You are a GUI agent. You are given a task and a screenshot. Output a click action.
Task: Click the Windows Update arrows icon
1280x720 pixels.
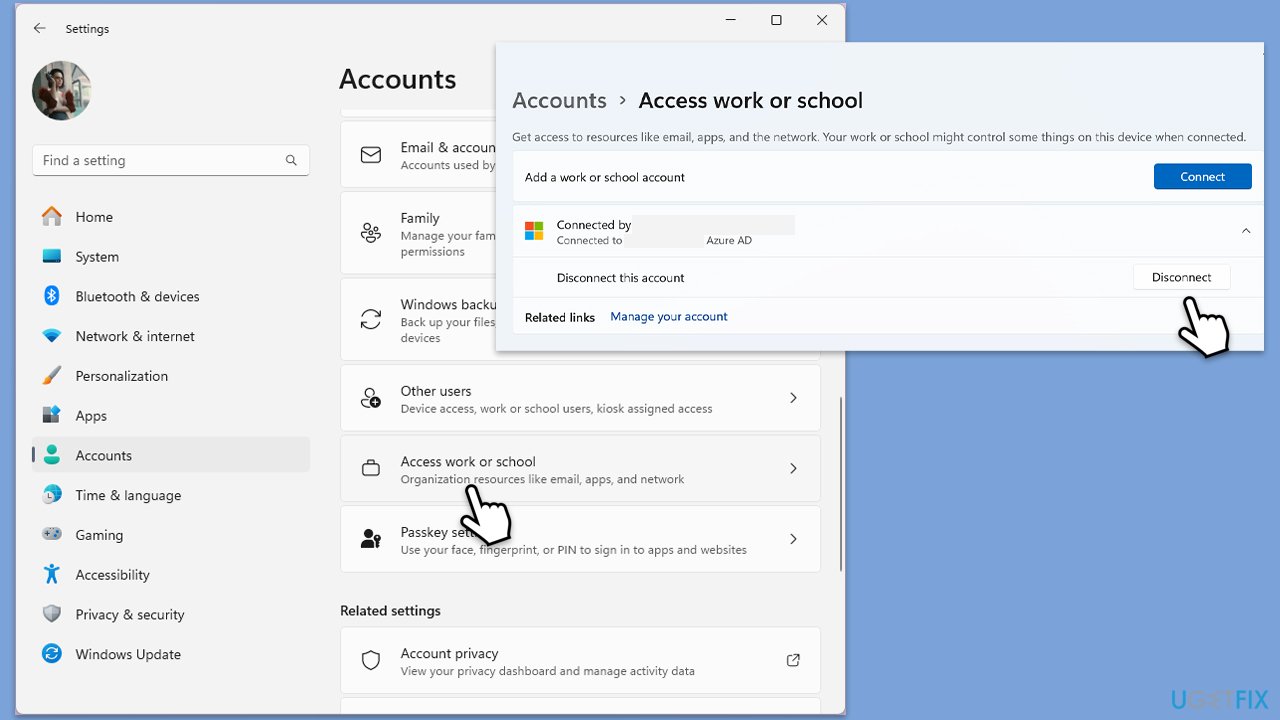[52, 654]
